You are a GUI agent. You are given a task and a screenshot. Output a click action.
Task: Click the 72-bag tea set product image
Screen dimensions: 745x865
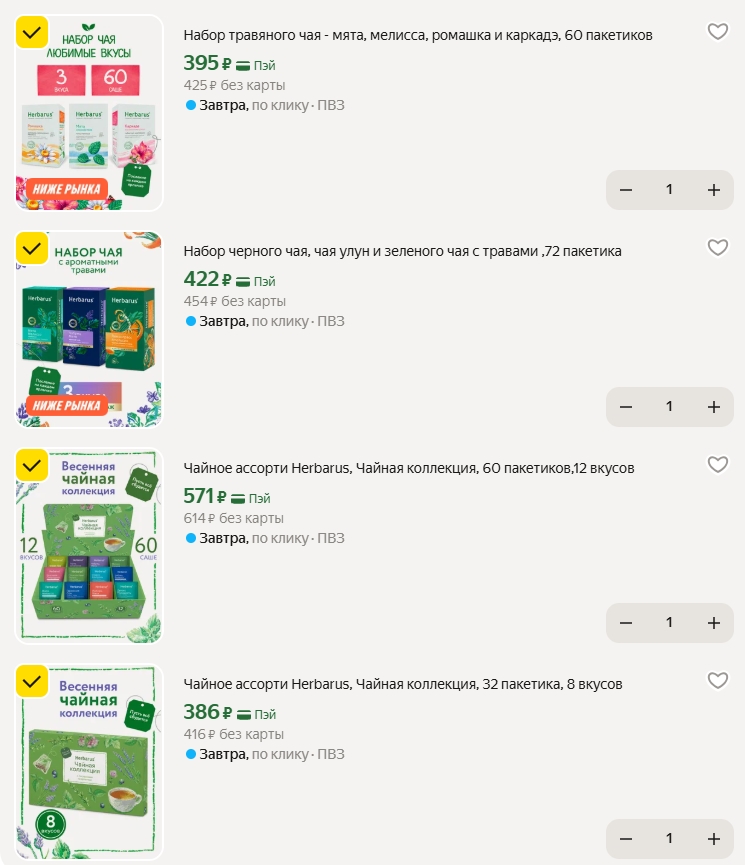[89, 330]
